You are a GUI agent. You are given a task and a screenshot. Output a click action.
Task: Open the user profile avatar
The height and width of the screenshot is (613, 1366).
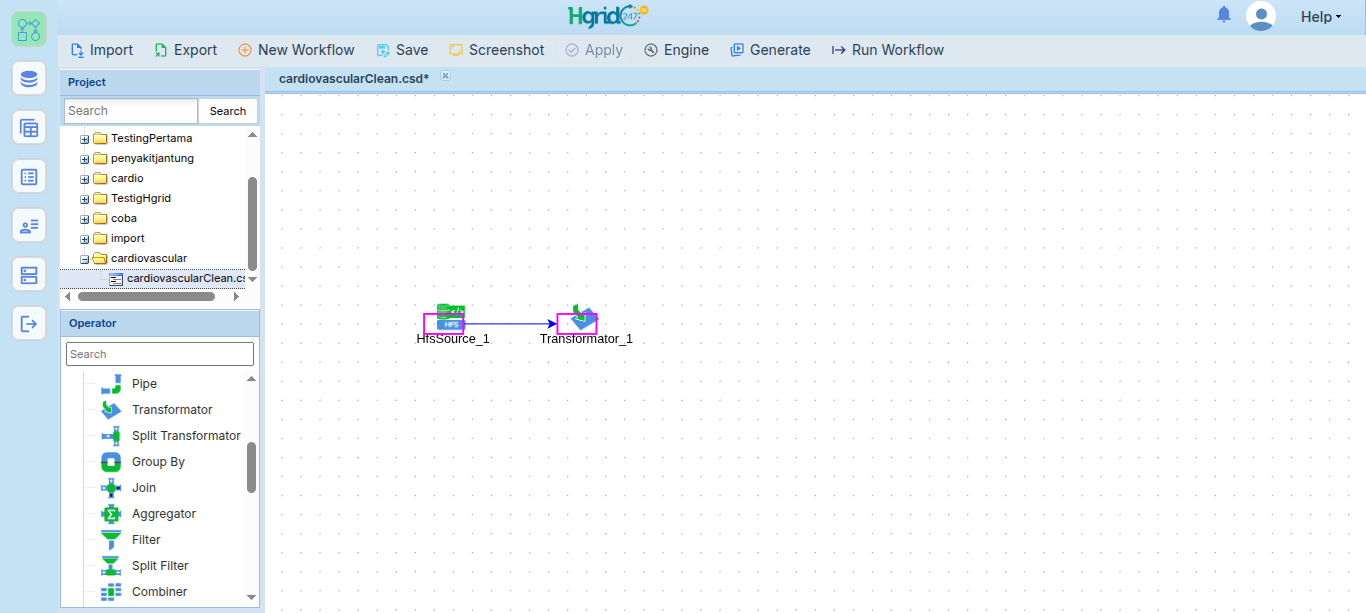click(1261, 16)
